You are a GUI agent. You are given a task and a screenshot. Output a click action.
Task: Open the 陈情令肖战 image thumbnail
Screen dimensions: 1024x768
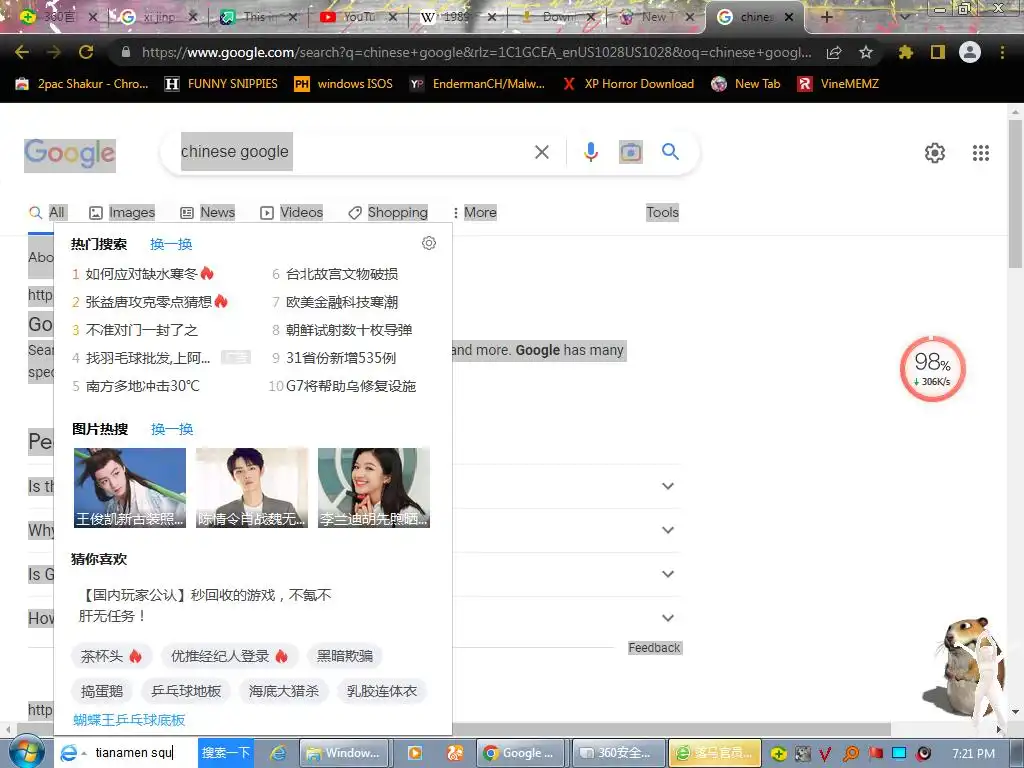[x=251, y=488]
